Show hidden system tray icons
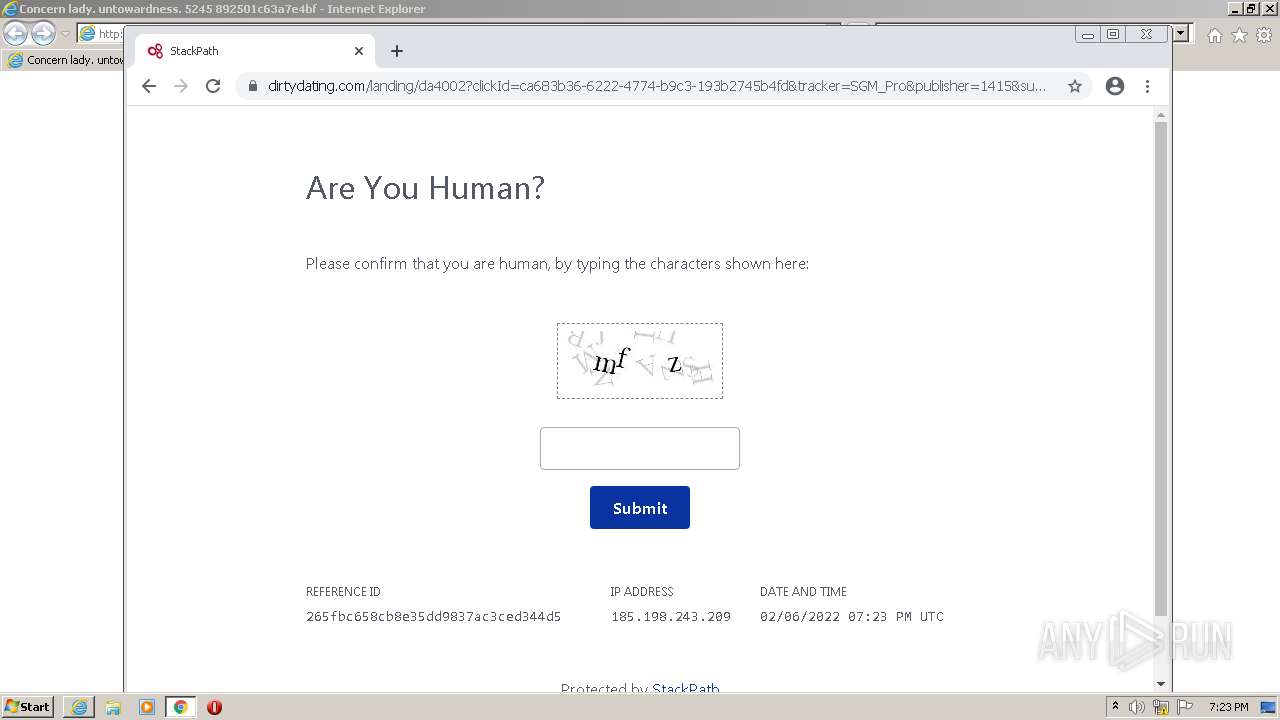Viewport: 1280px width, 720px height. (x=1115, y=707)
